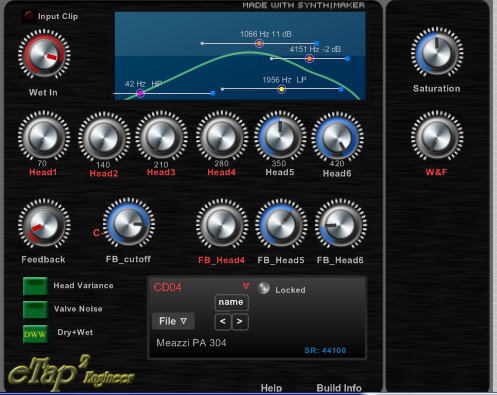Click the Wet In knob
This screenshot has height=395, width=497.
point(44,54)
